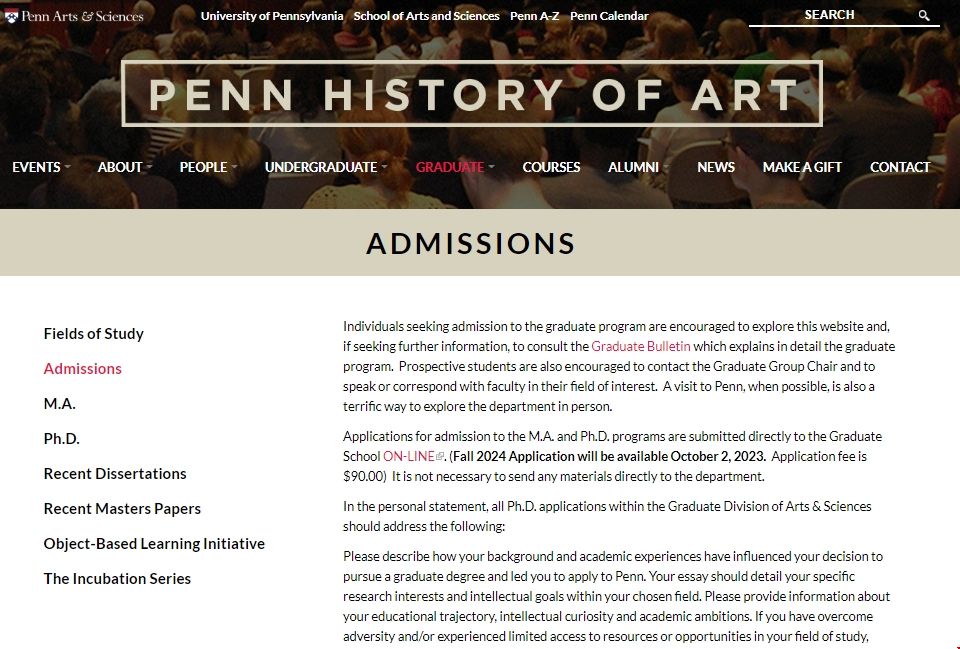Open the Courses menu item

click(551, 167)
